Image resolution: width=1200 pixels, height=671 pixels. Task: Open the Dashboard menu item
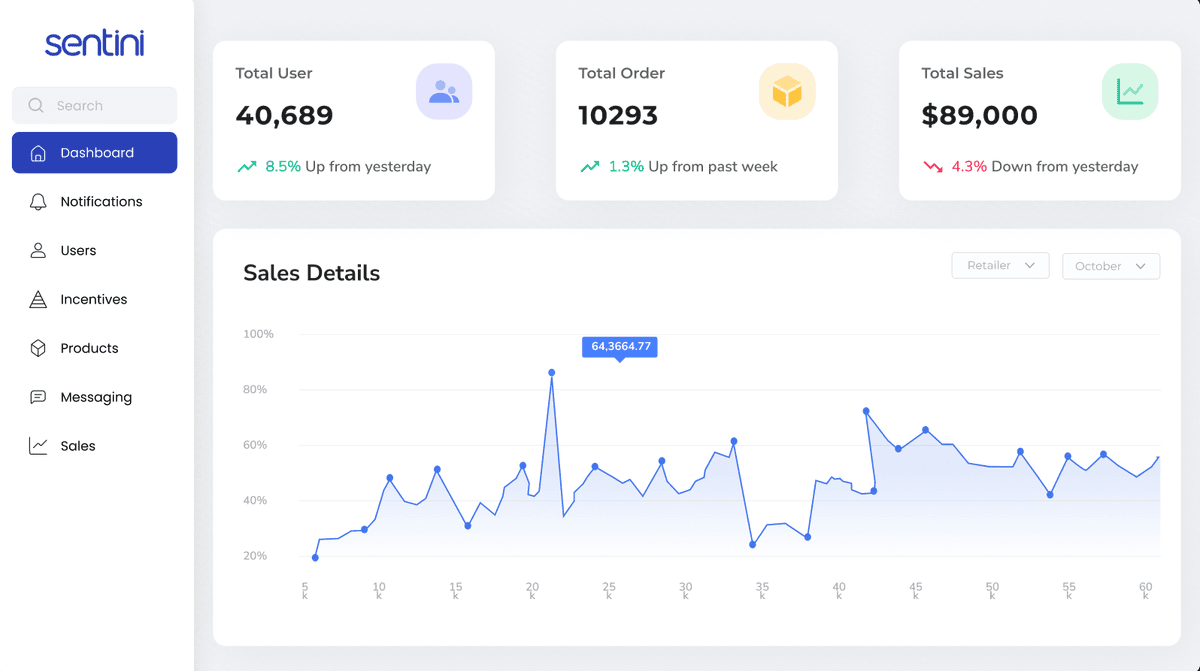[94, 153]
